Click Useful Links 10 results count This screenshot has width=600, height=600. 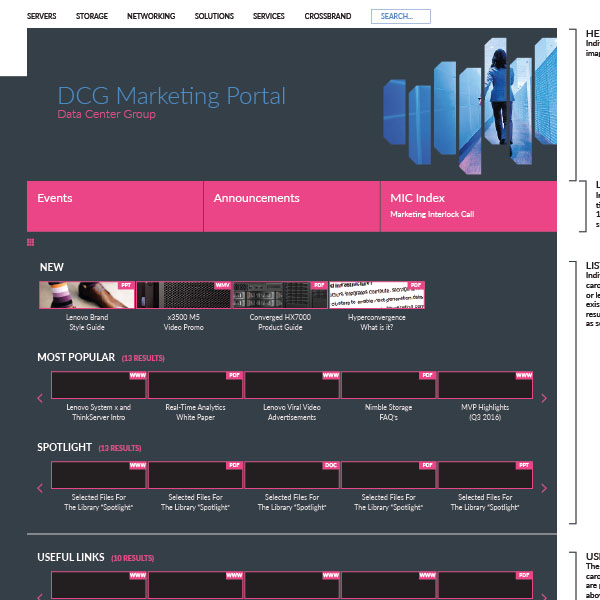133,558
